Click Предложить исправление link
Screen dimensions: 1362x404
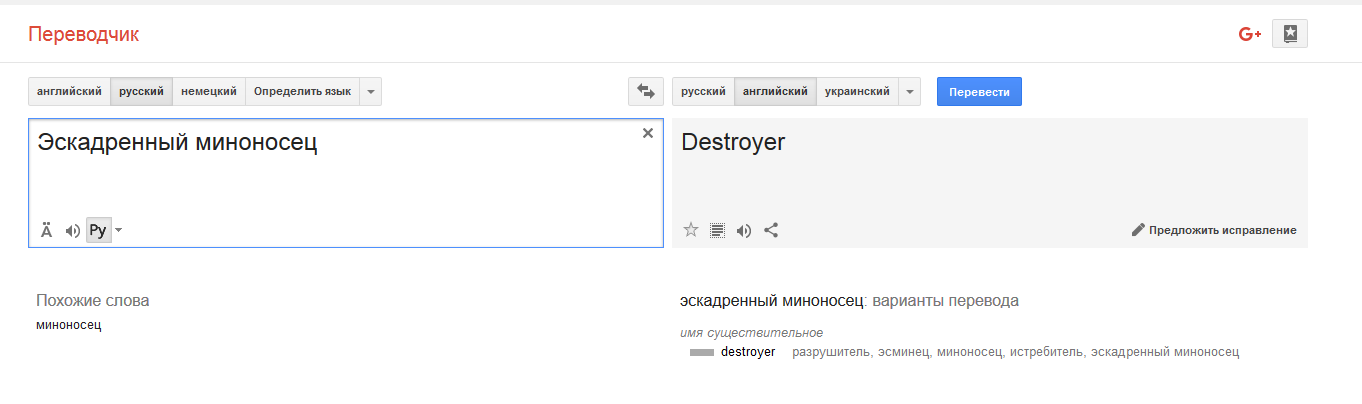pos(1222,230)
